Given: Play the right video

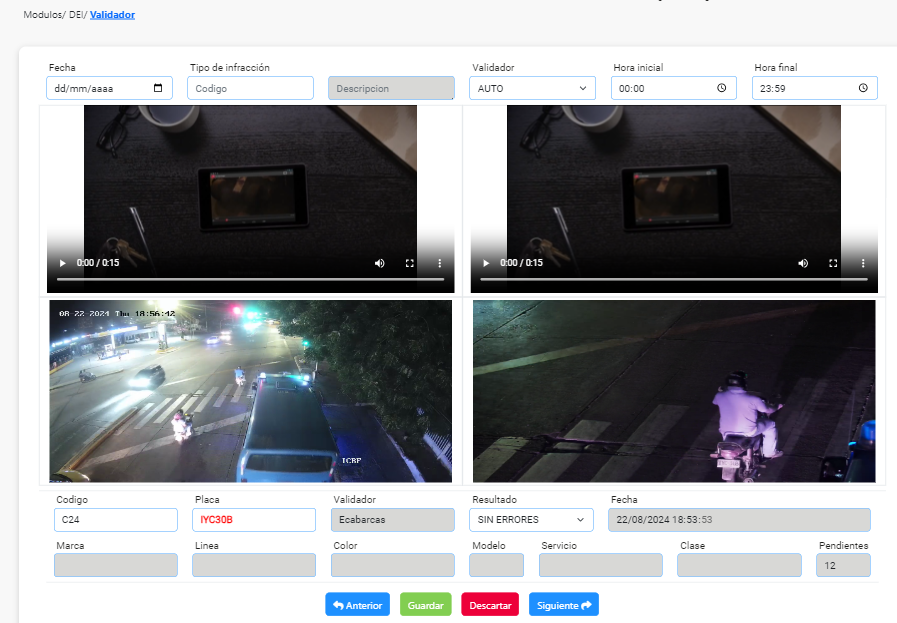Looking at the screenshot, I should [x=486, y=263].
